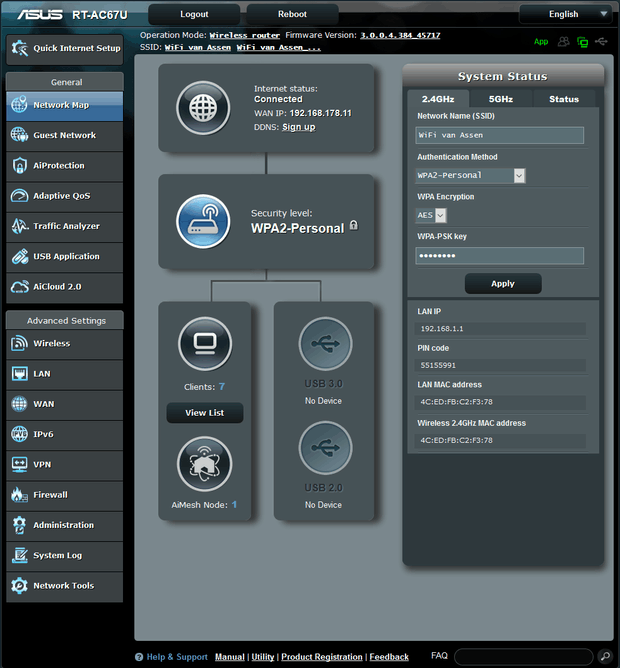Open Network Map in the sidebar

65,105
